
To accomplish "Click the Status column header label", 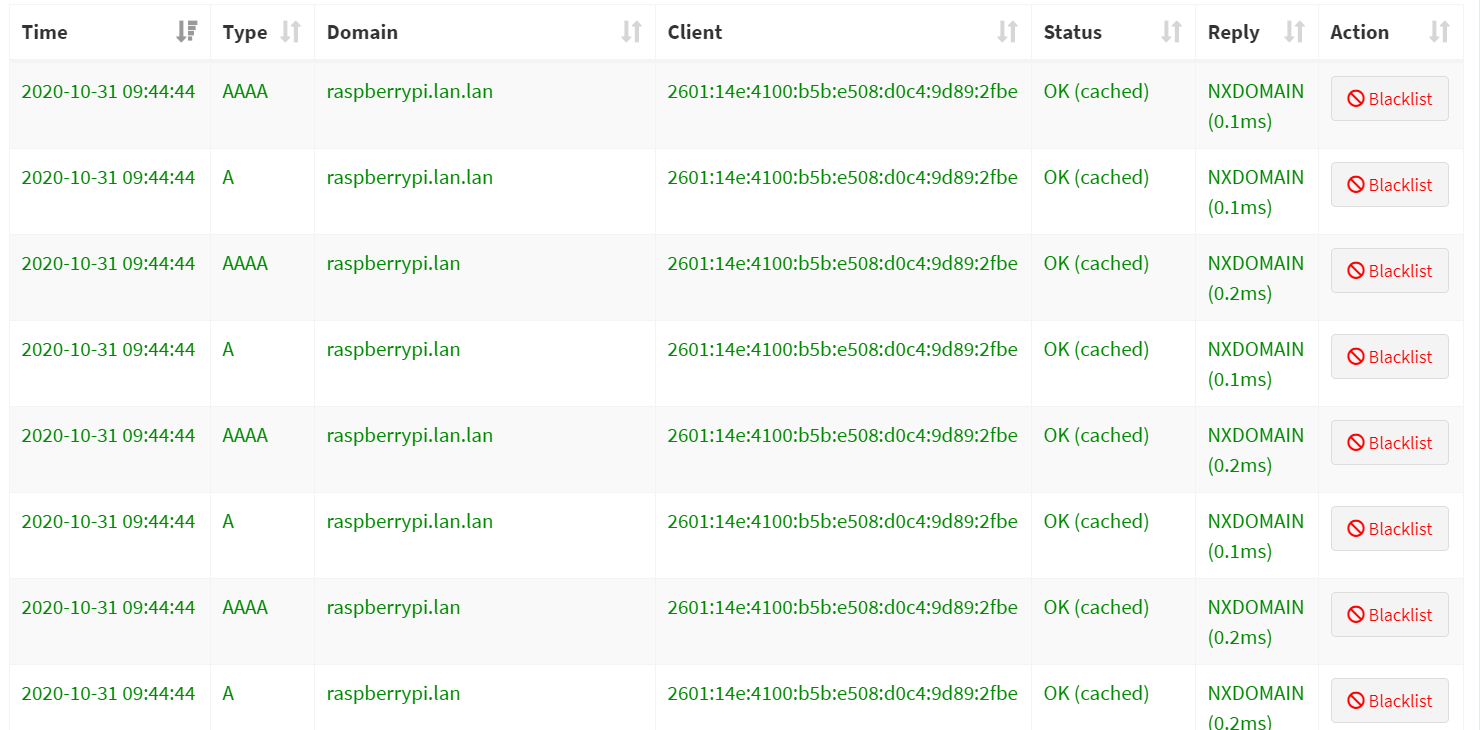I will coord(1072,32).
